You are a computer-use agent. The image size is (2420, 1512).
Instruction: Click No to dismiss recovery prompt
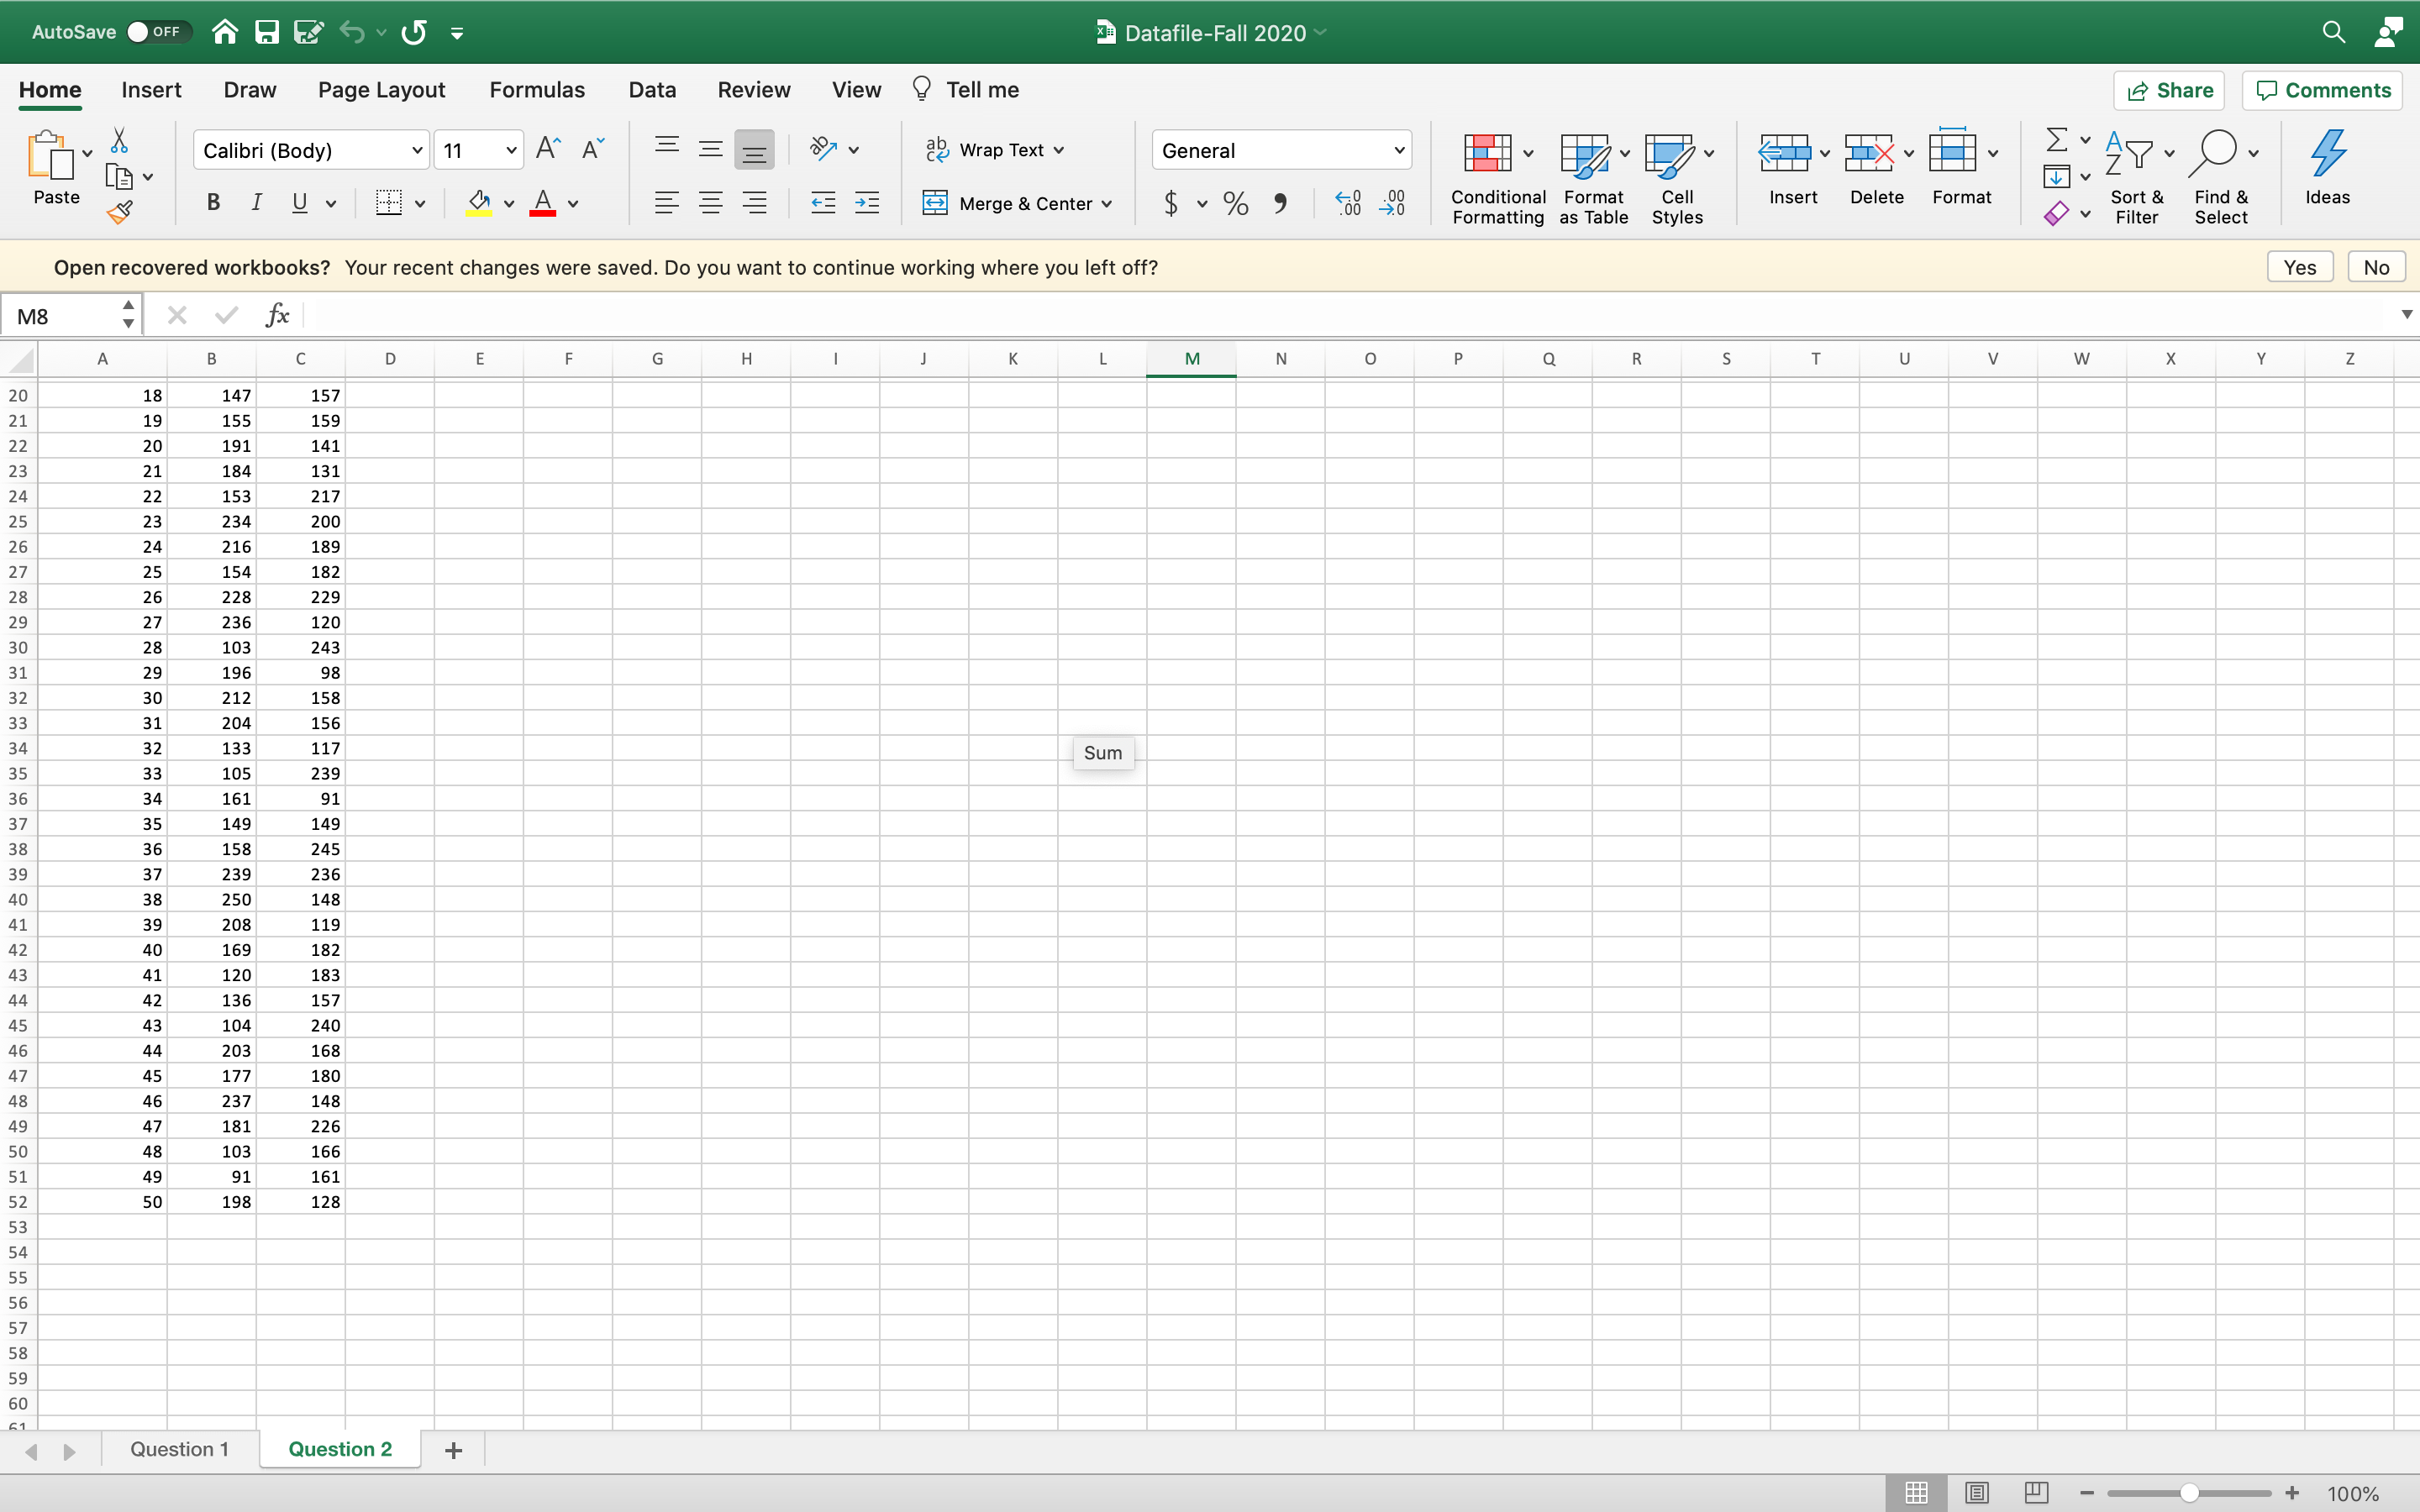2376,266
